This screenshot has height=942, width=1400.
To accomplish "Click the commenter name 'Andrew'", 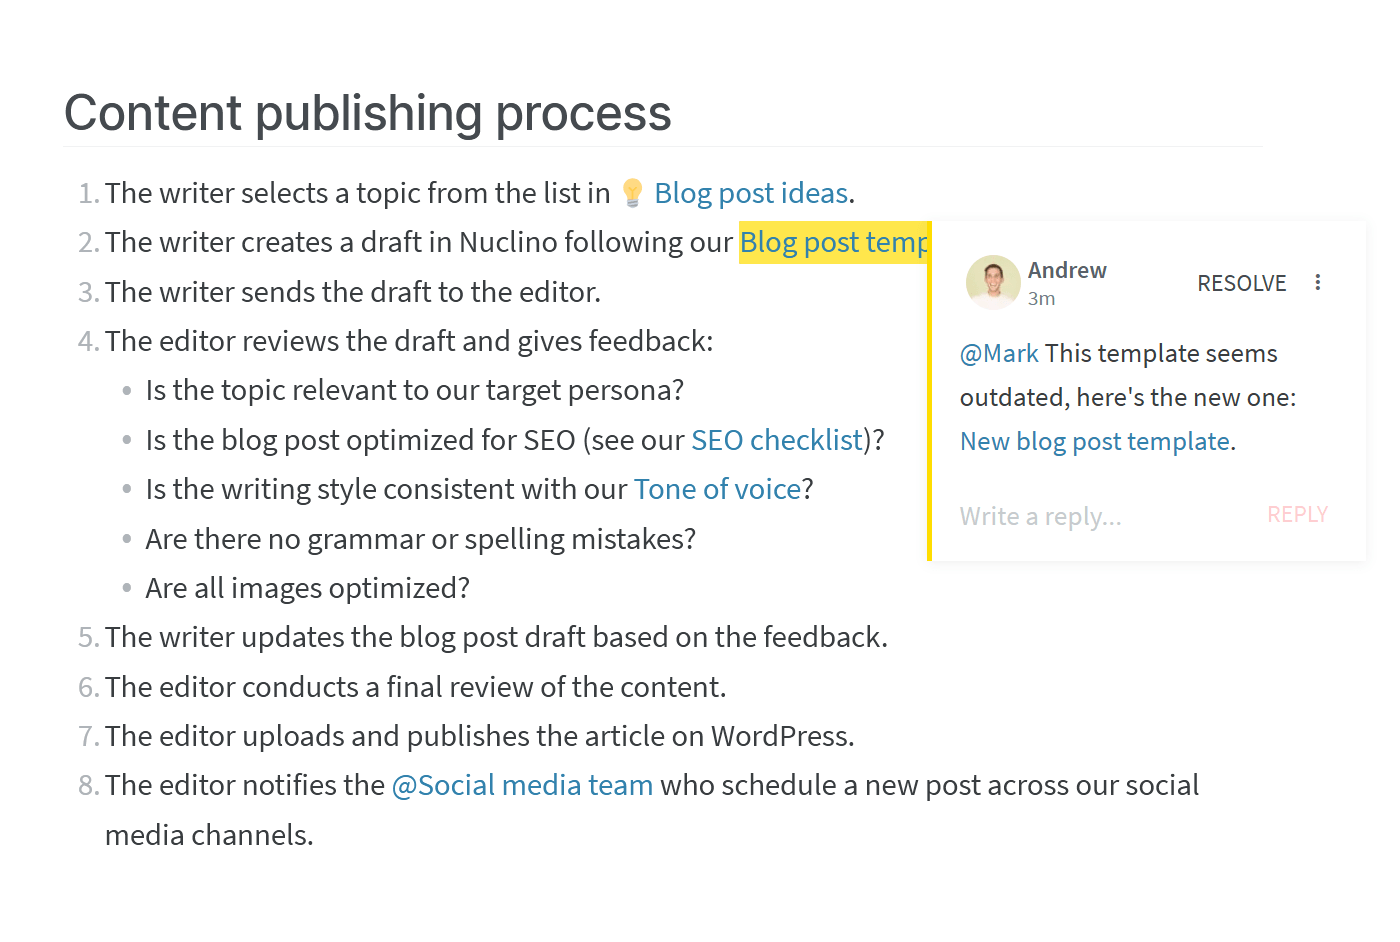I will coord(1067,270).
